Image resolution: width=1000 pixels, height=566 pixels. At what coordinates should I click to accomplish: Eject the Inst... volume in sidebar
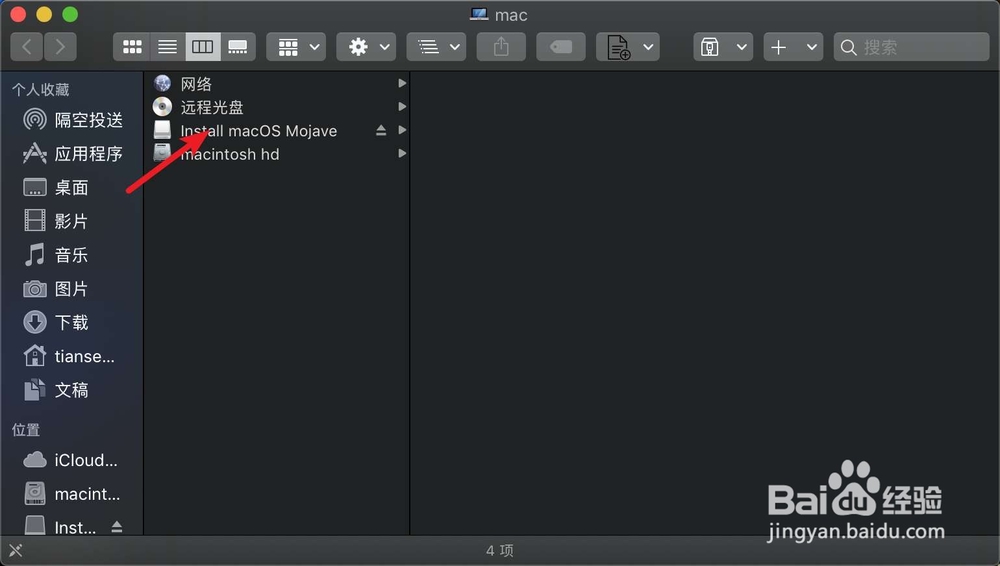[x=117, y=526]
